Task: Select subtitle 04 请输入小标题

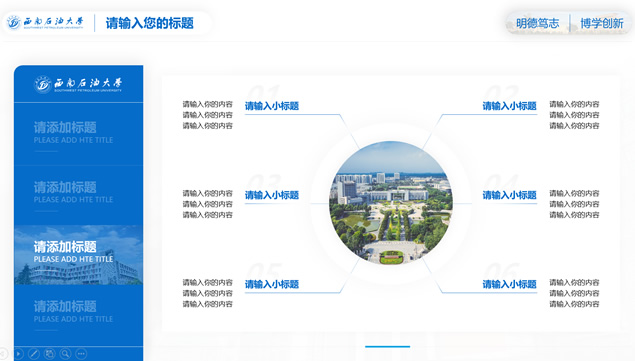Action: point(509,195)
